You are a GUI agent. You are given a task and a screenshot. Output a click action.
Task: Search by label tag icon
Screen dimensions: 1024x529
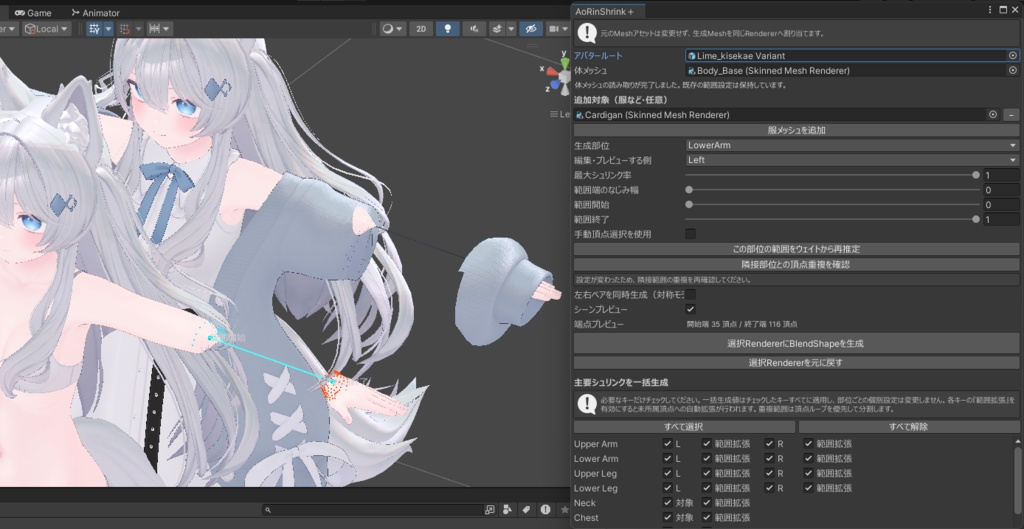click(526, 509)
